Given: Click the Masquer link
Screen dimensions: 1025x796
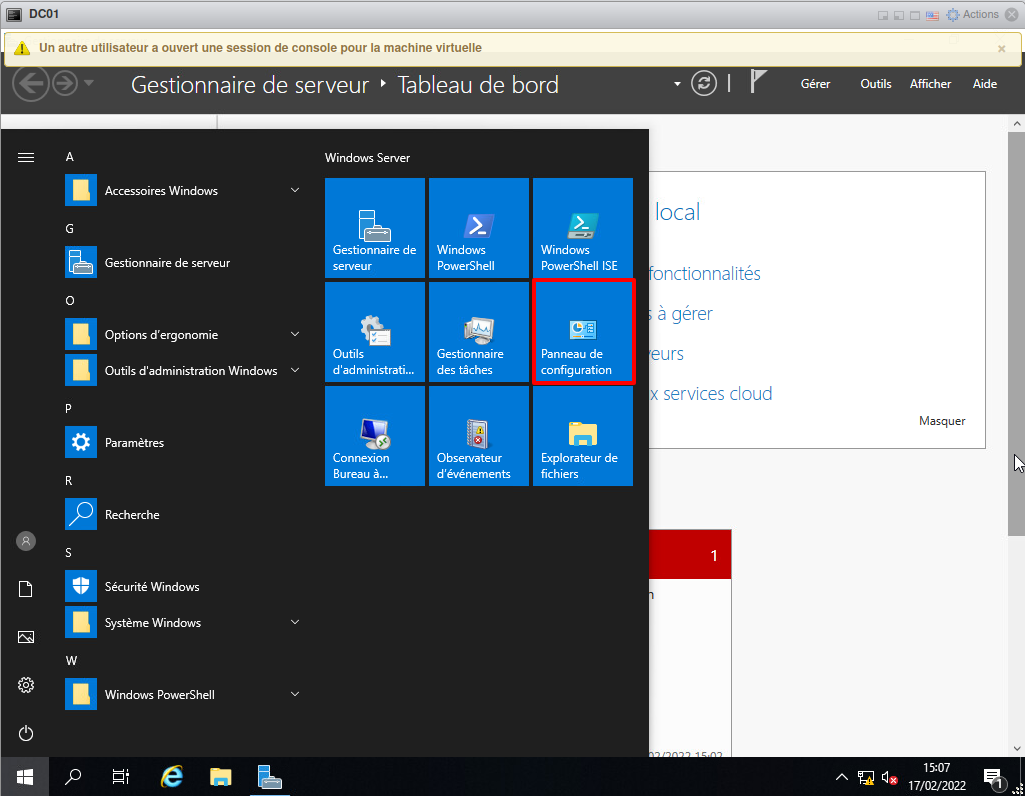Looking at the screenshot, I should pyautogui.click(x=942, y=421).
